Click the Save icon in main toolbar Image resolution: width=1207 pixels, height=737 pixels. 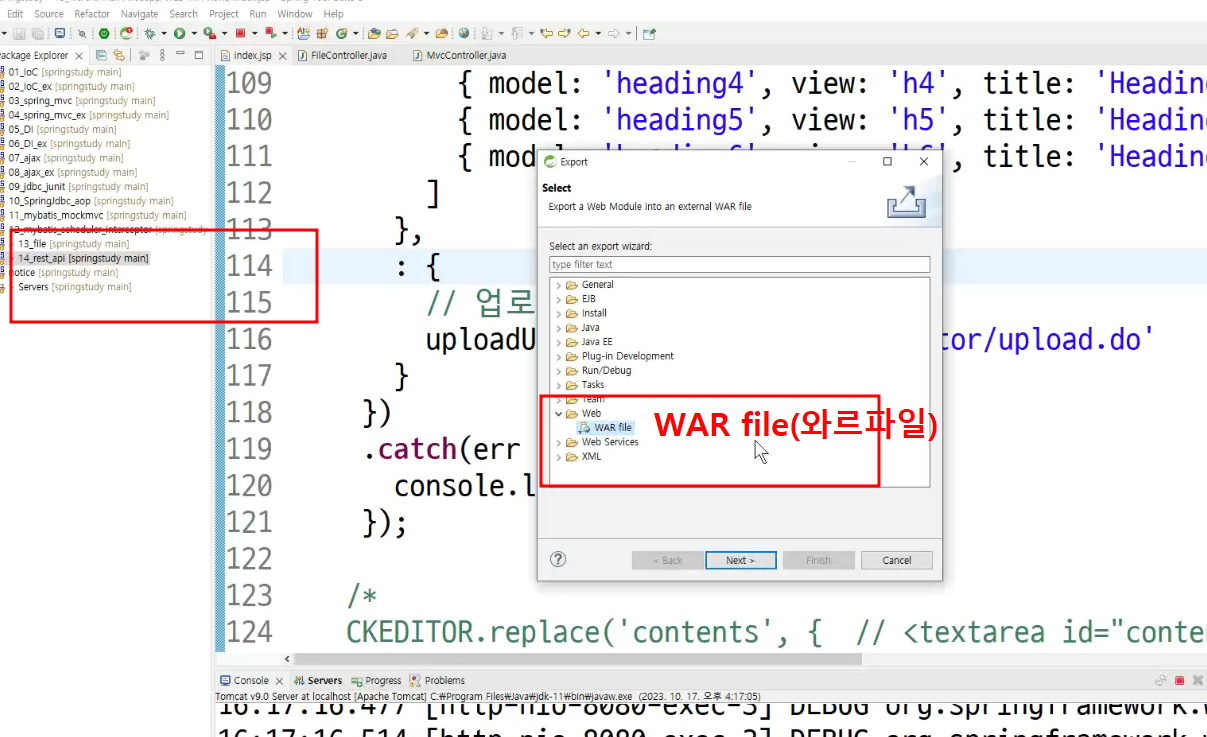coord(19,33)
